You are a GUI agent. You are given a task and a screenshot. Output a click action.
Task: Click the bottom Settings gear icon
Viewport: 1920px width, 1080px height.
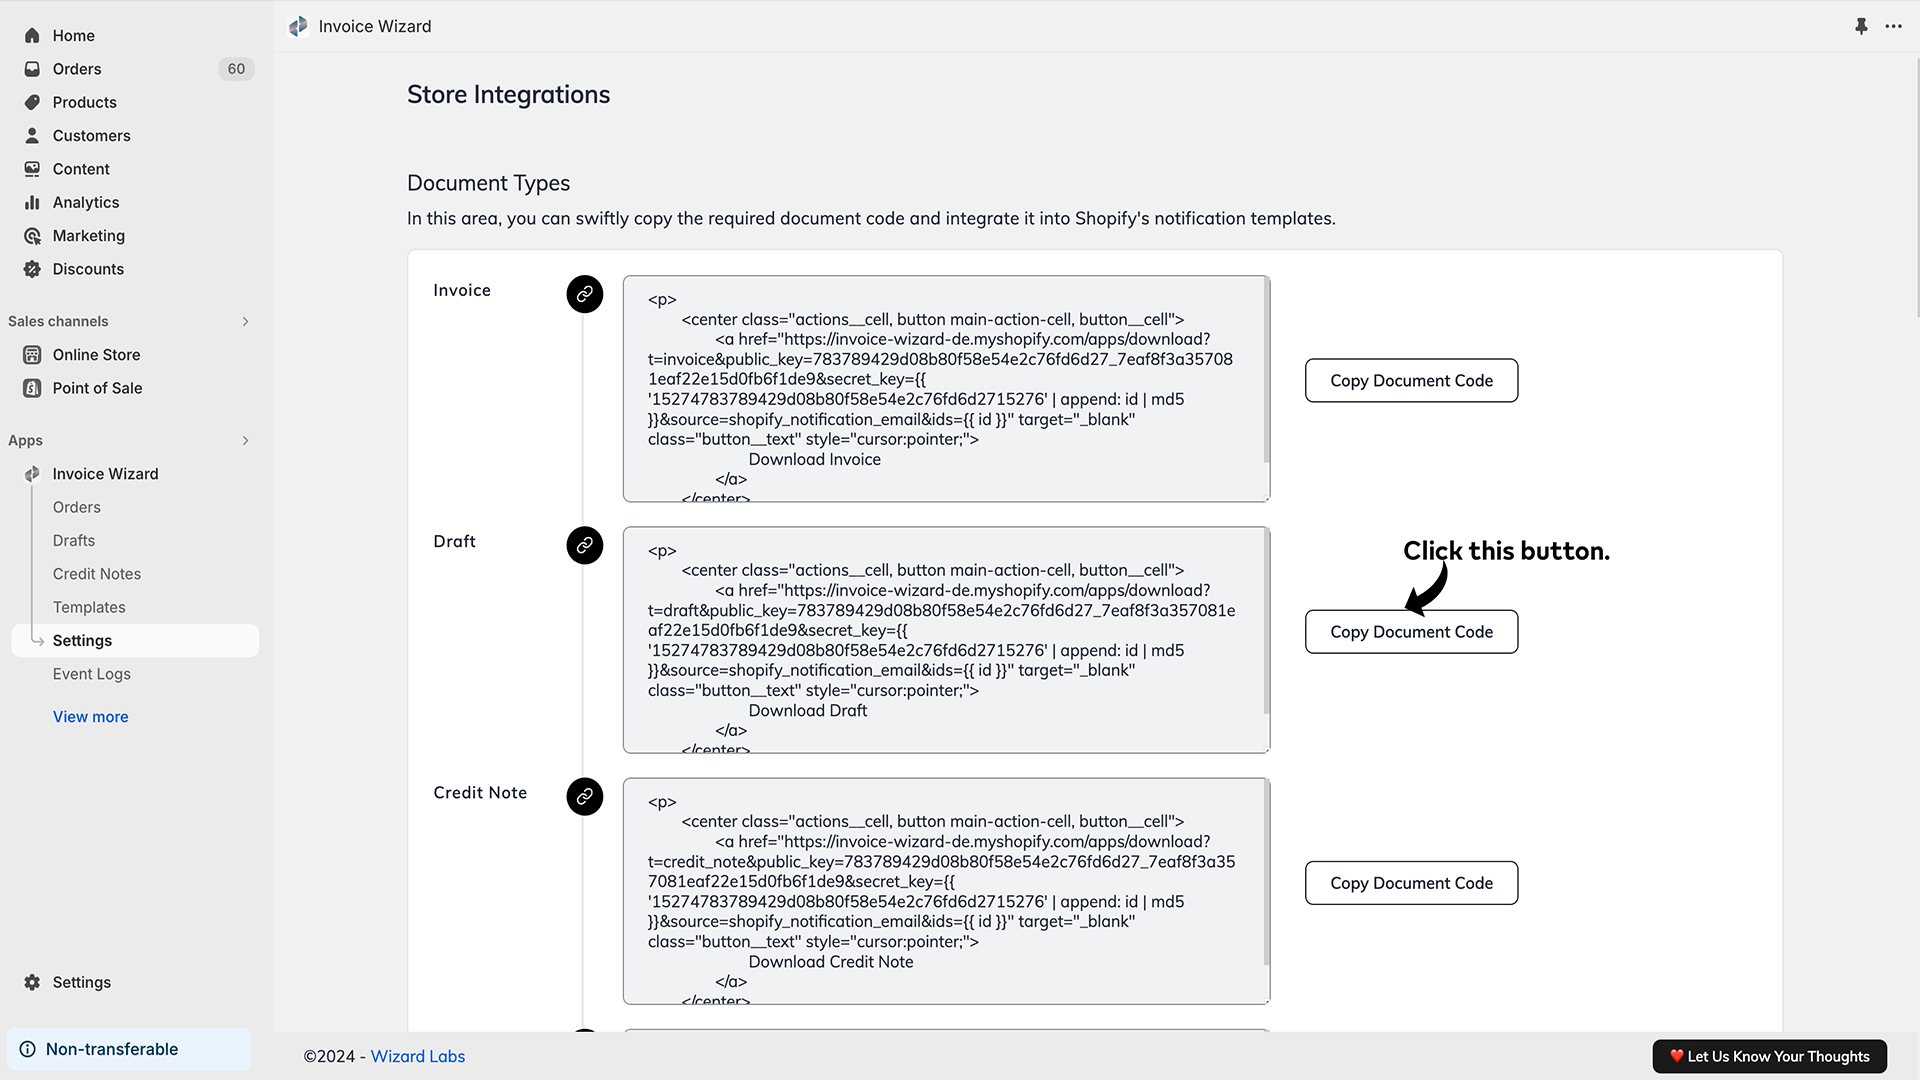(32, 982)
